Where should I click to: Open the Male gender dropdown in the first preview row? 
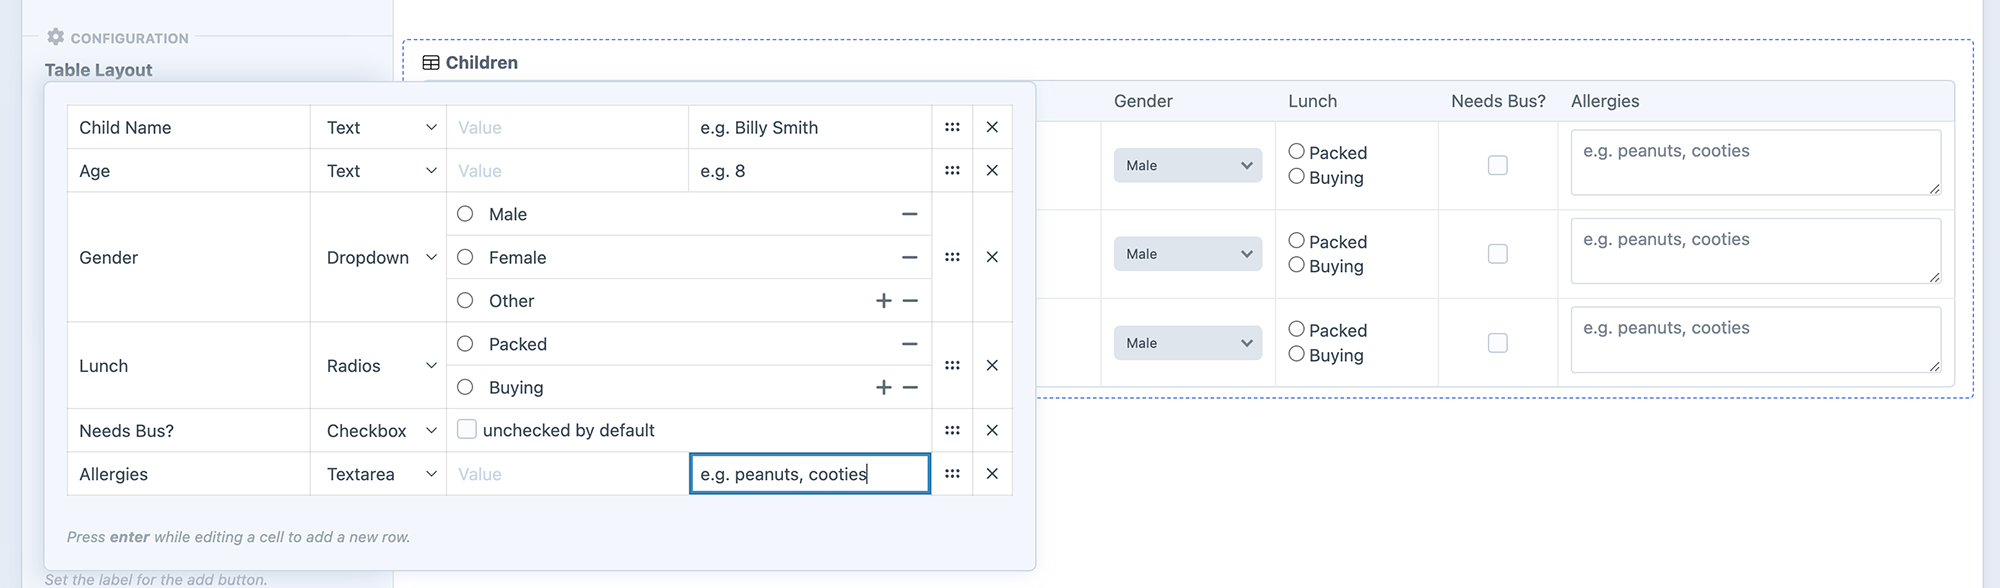[x=1188, y=166]
